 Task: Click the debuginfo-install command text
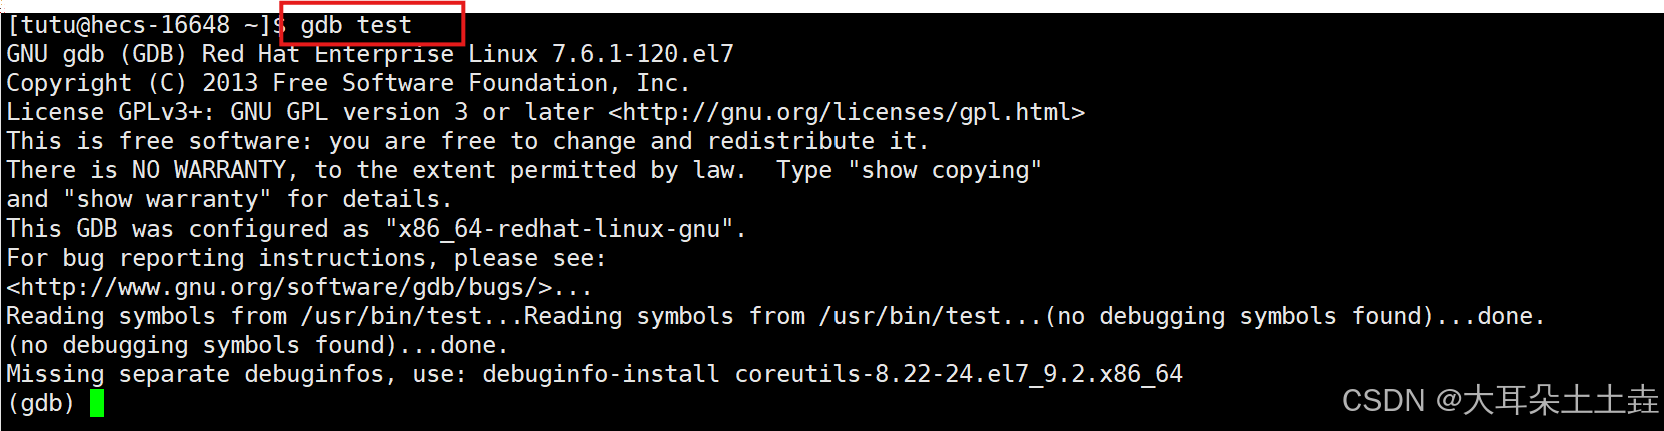pyautogui.click(x=601, y=374)
